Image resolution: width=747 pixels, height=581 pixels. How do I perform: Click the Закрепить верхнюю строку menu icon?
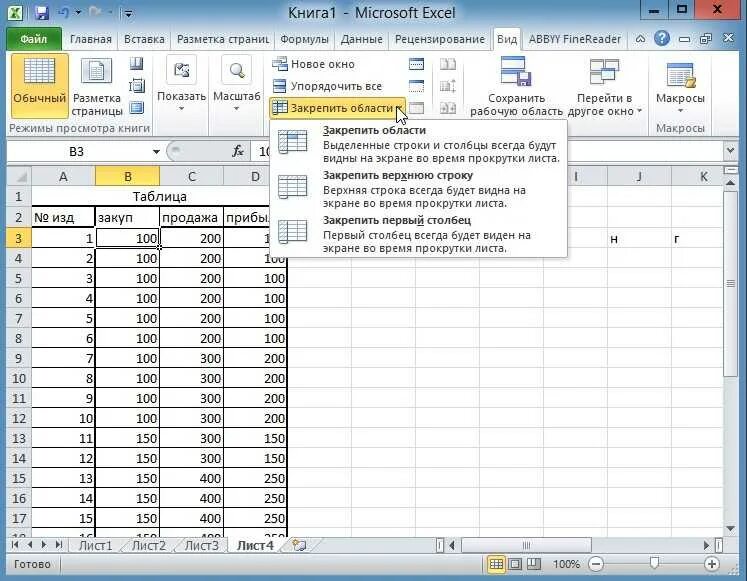pyautogui.click(x=293, y=187)
